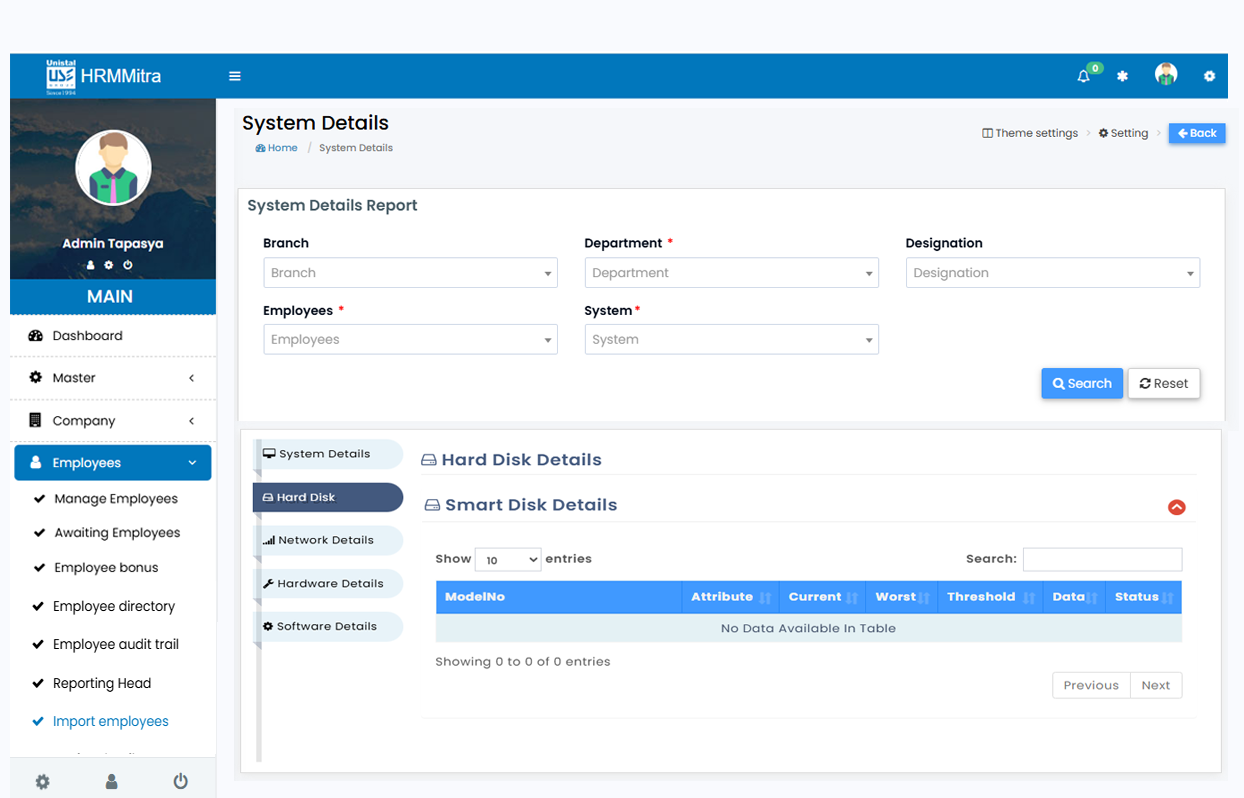This screenshot has width=1244, height=798.
Task: Toggle the hamburger sidebar menu icon
Action: pyautogui.click(x=235, y=76)
